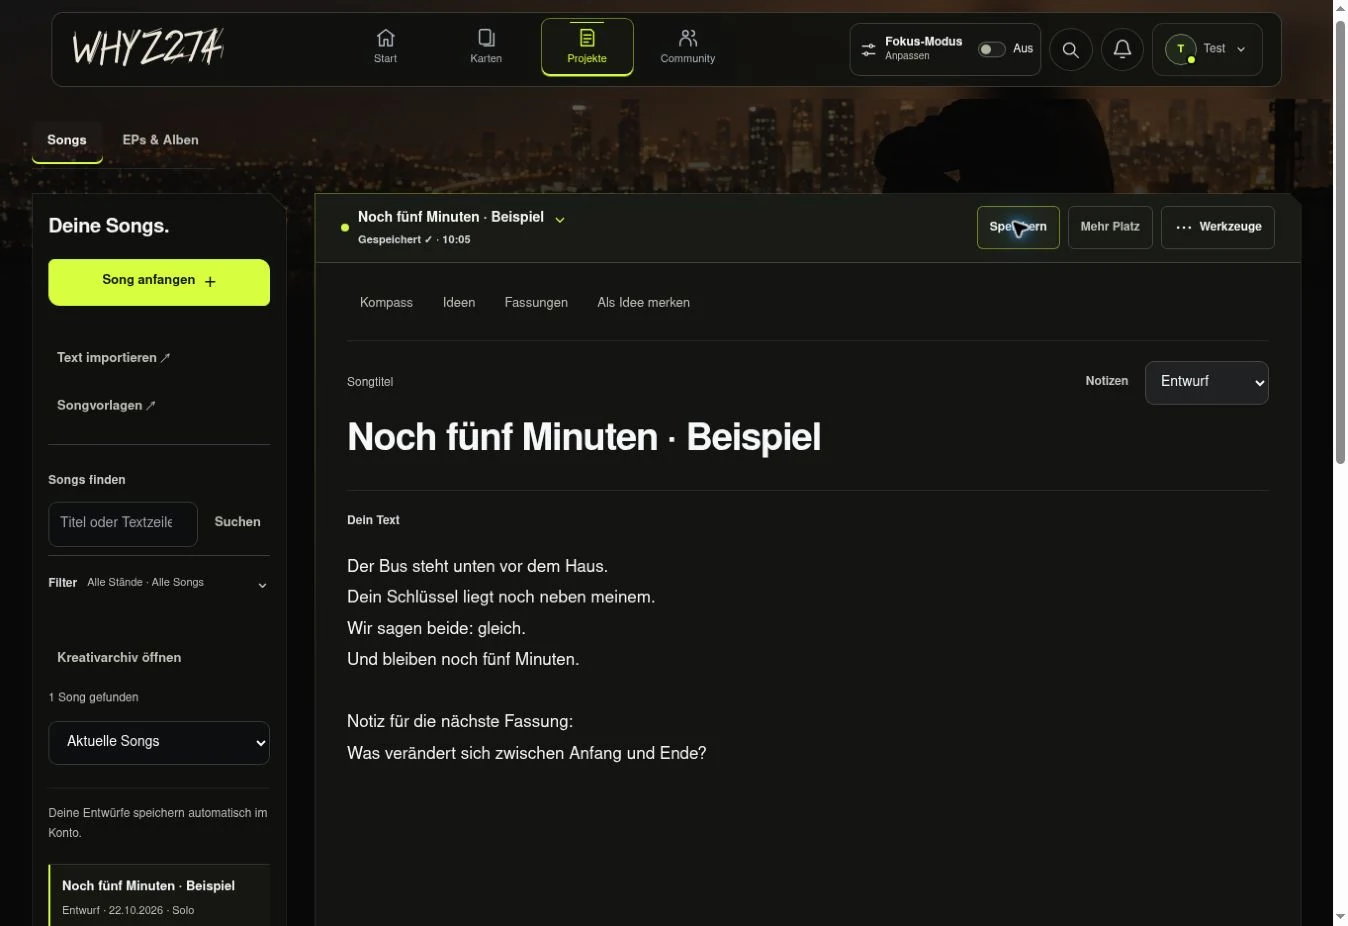Click the Mehr Platz button
1348x926 pixels.
1110,227
